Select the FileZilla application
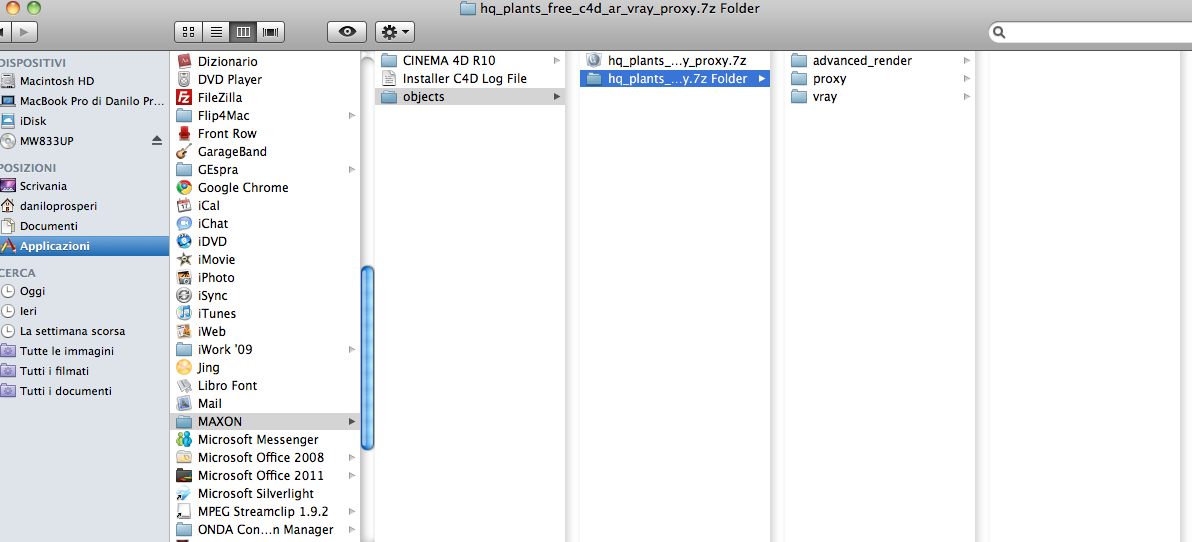The image size is (1192, 542). pos(220,97)
